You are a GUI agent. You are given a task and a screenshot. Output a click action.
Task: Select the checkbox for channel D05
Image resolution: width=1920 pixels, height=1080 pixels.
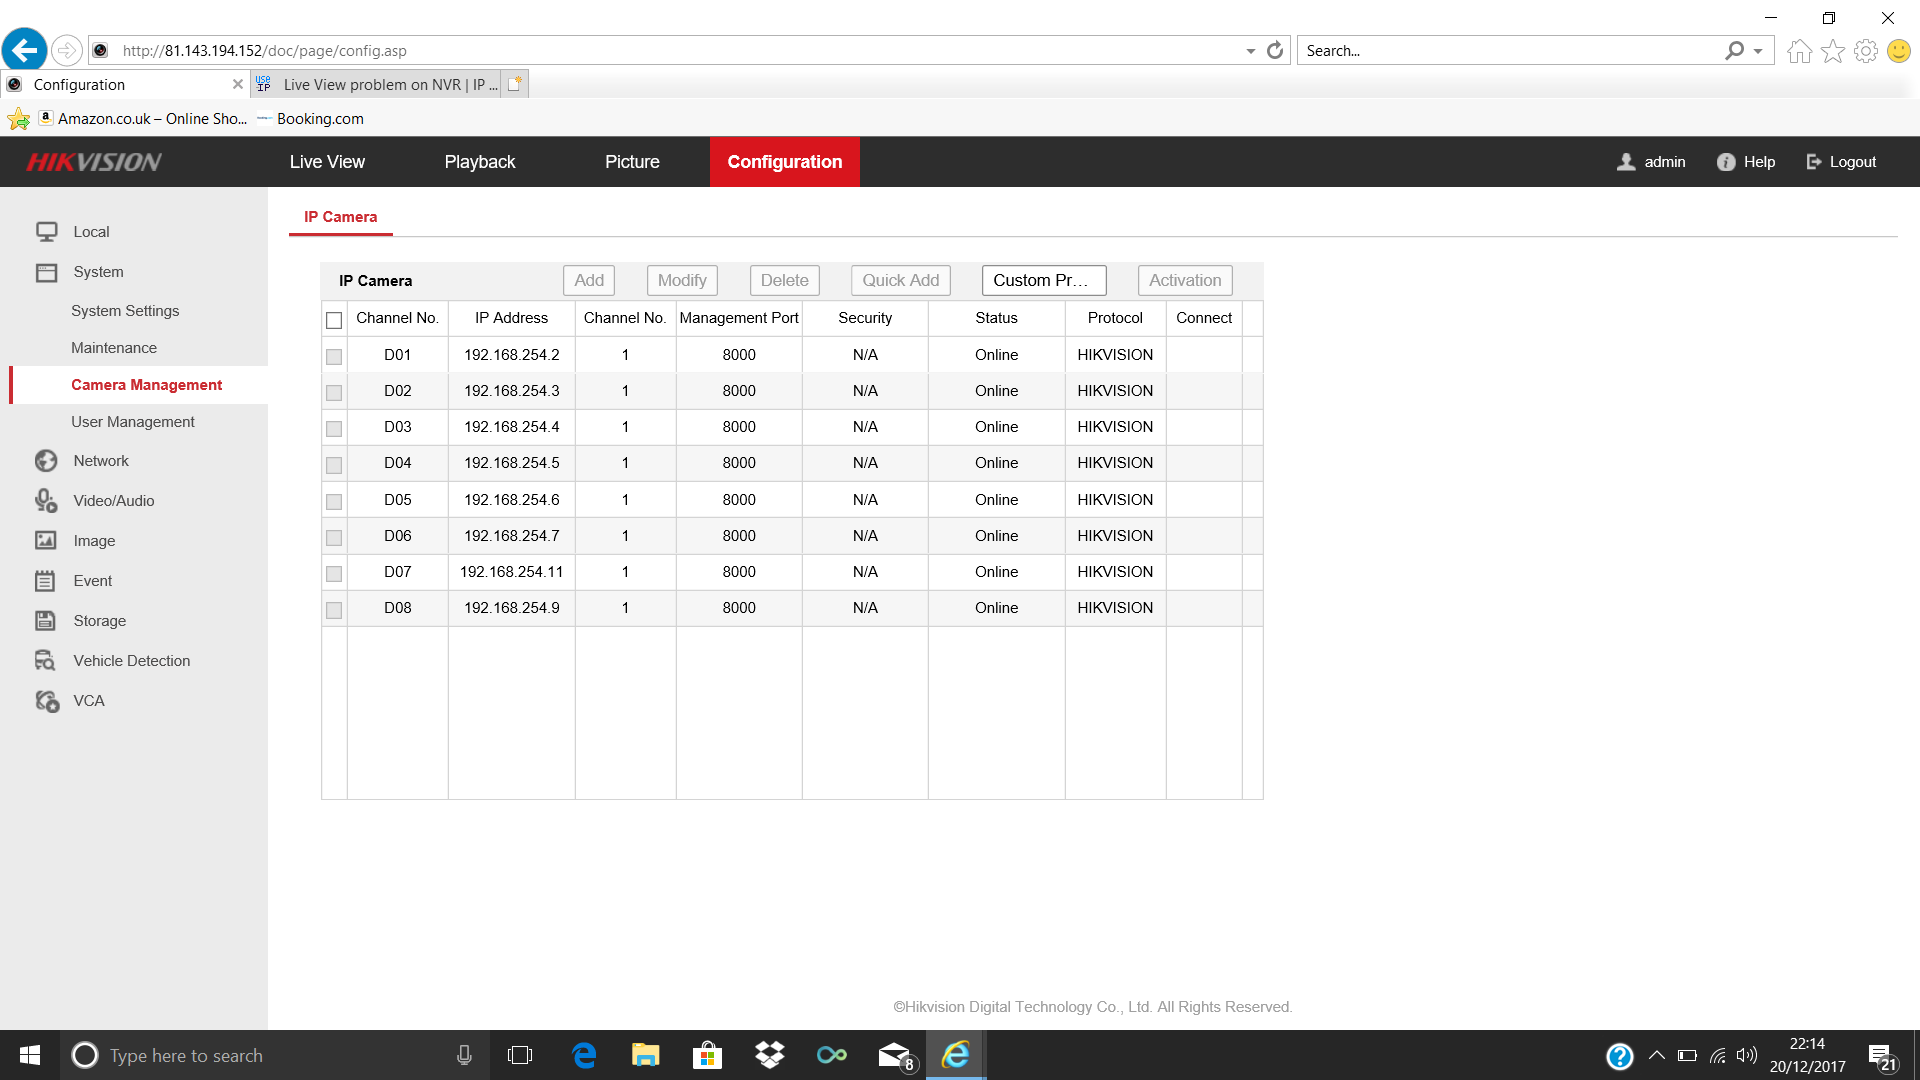click(x=334, y=501)
